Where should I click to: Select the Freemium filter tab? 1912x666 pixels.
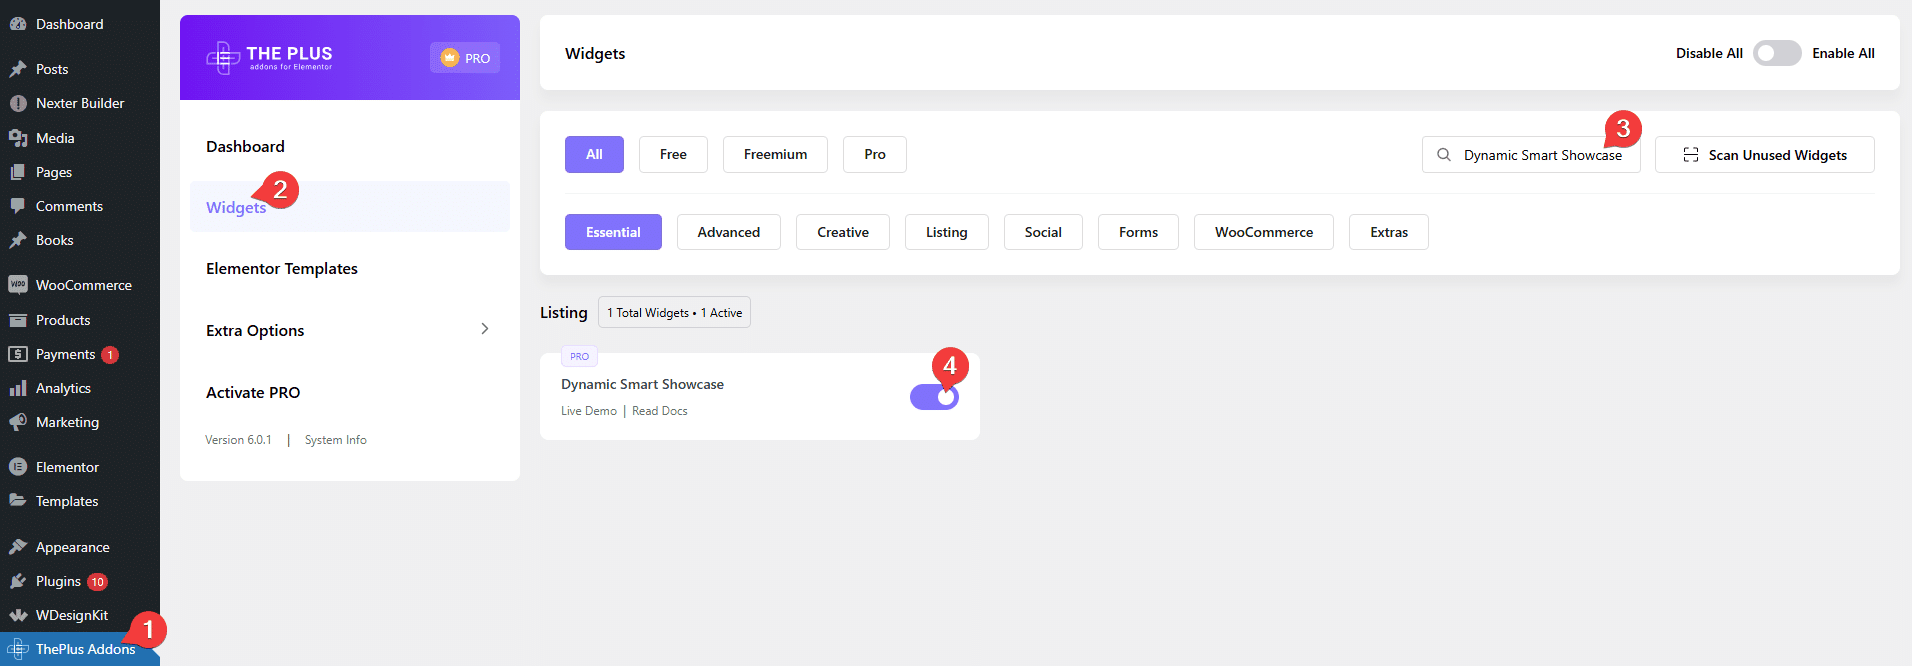(775, 154)
